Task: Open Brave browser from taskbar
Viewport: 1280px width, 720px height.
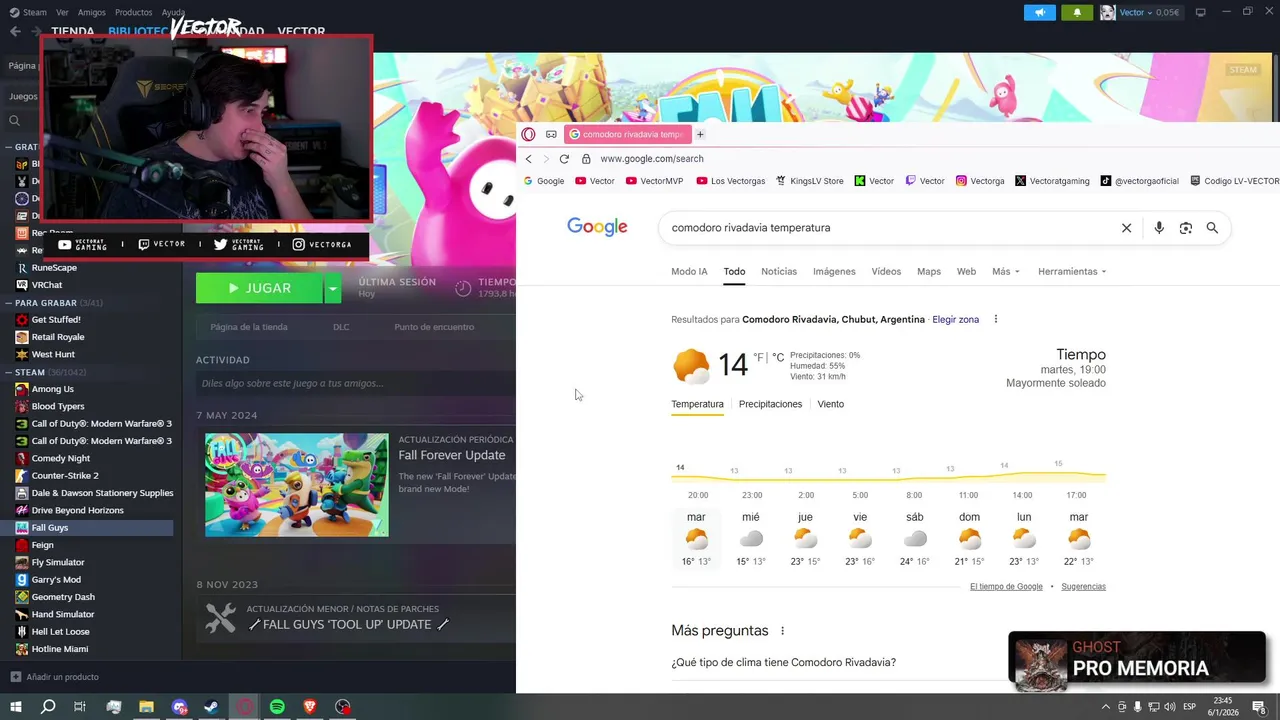Action: click(x=310, y=707)
